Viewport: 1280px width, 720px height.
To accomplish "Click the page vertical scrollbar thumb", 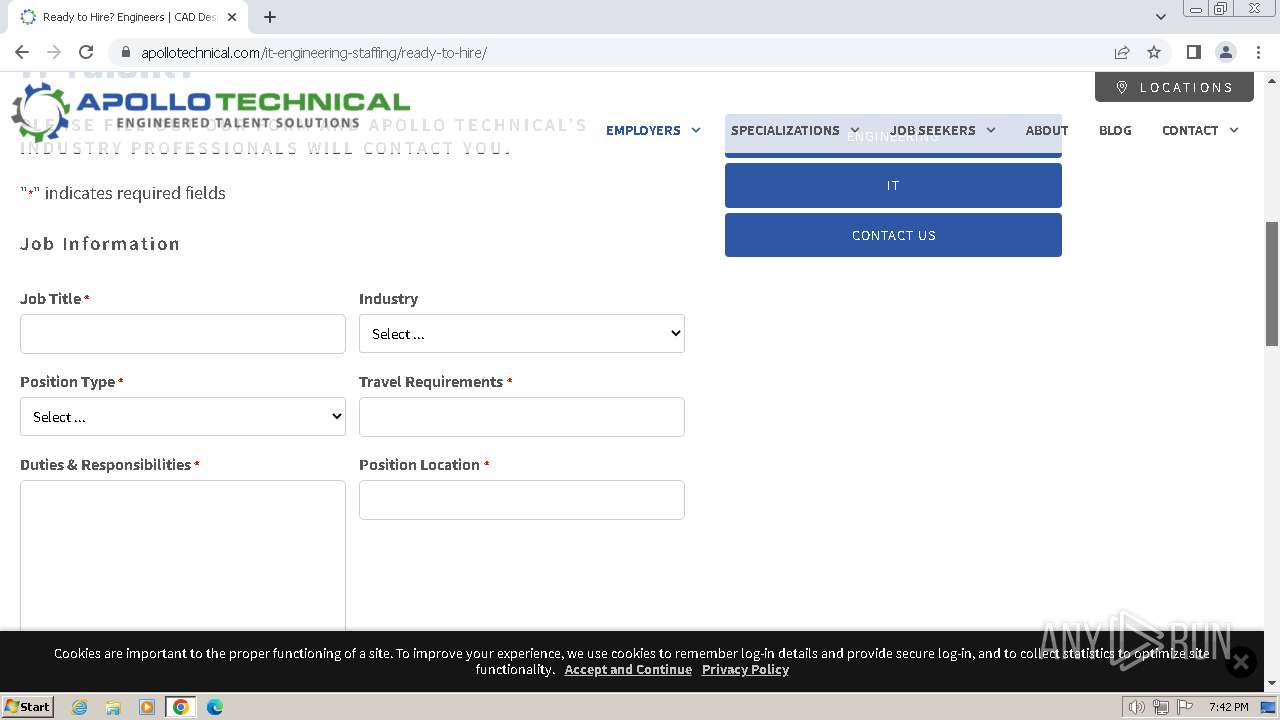I will pyautogui.click(x=1272, y=284).
